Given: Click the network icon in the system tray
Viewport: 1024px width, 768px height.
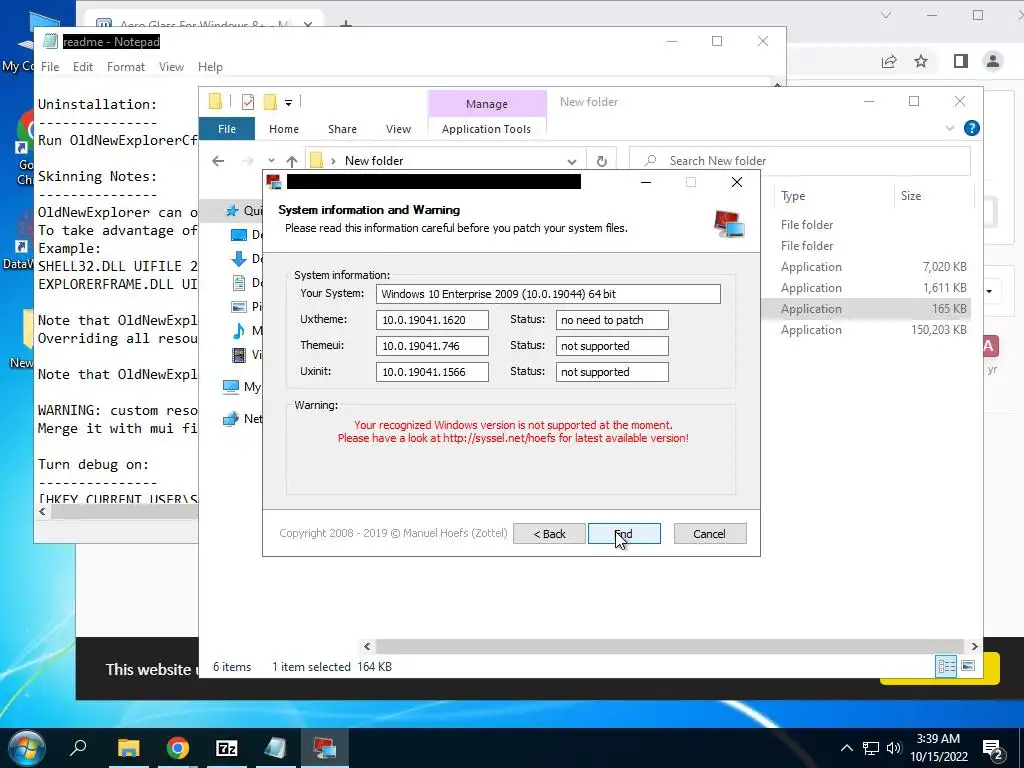Looking at the screenshot, I should click(x=871, y=748).
